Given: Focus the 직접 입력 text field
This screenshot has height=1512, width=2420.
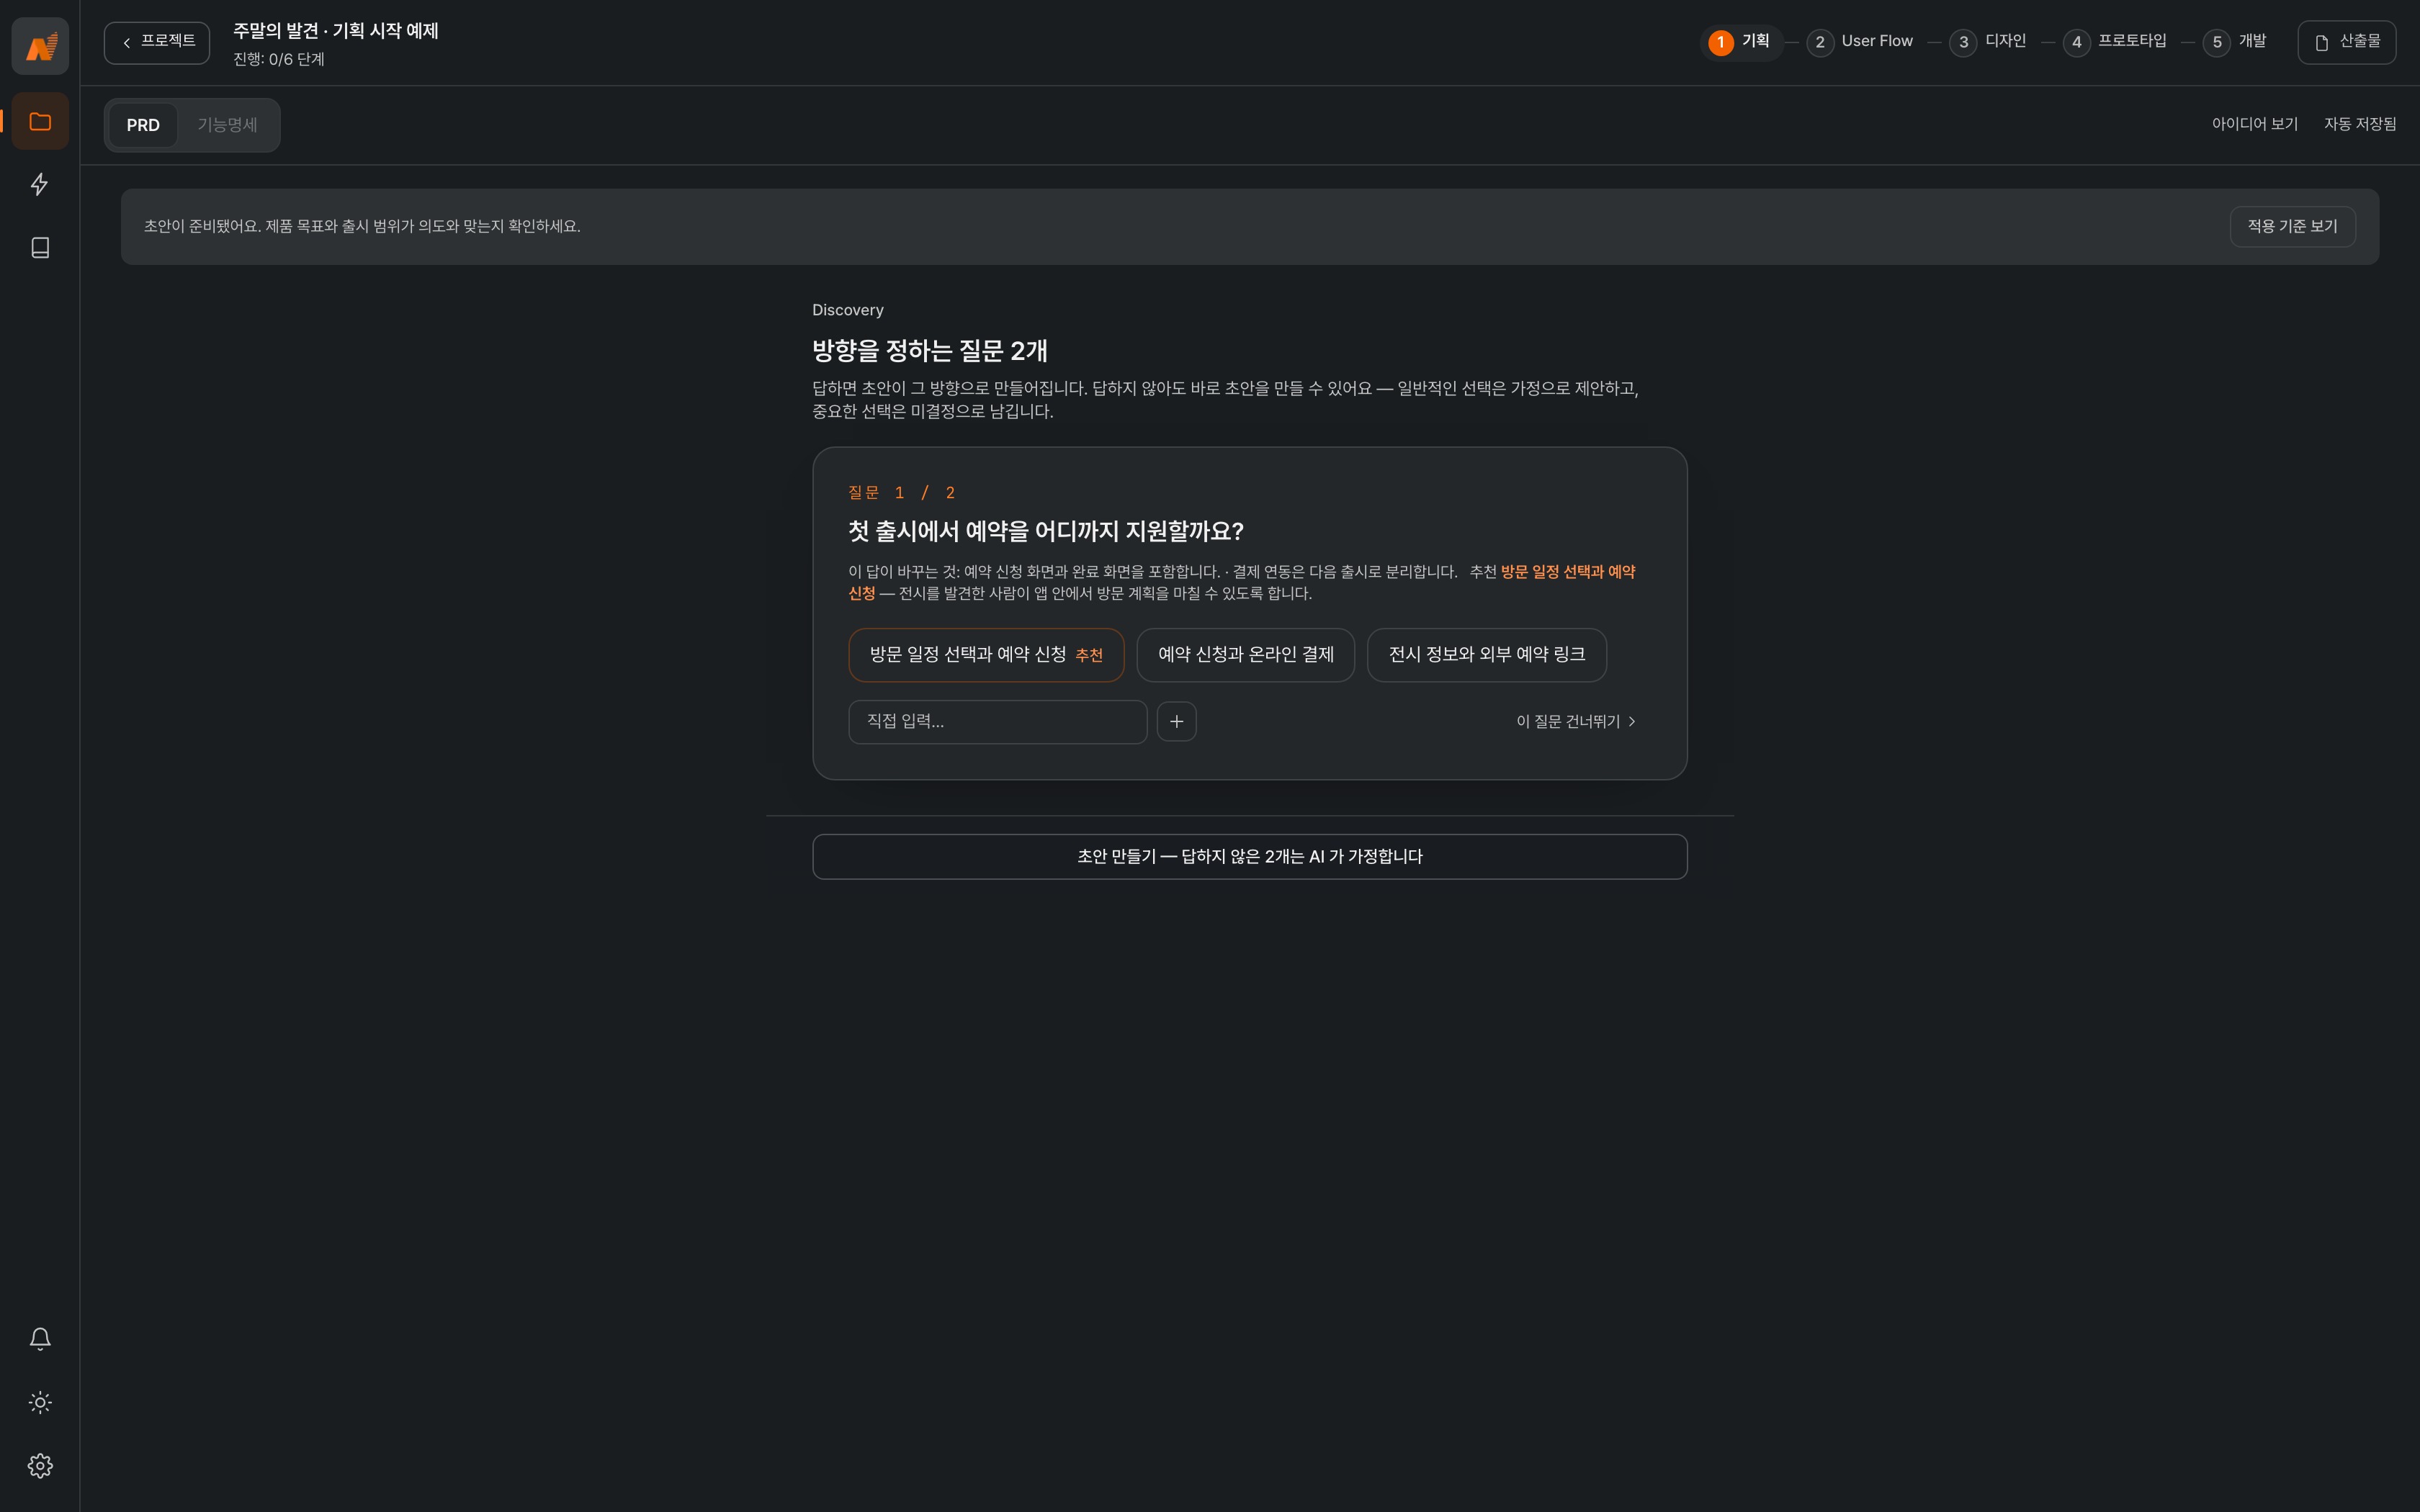Looking at the screenshot, I should point(997,722).
